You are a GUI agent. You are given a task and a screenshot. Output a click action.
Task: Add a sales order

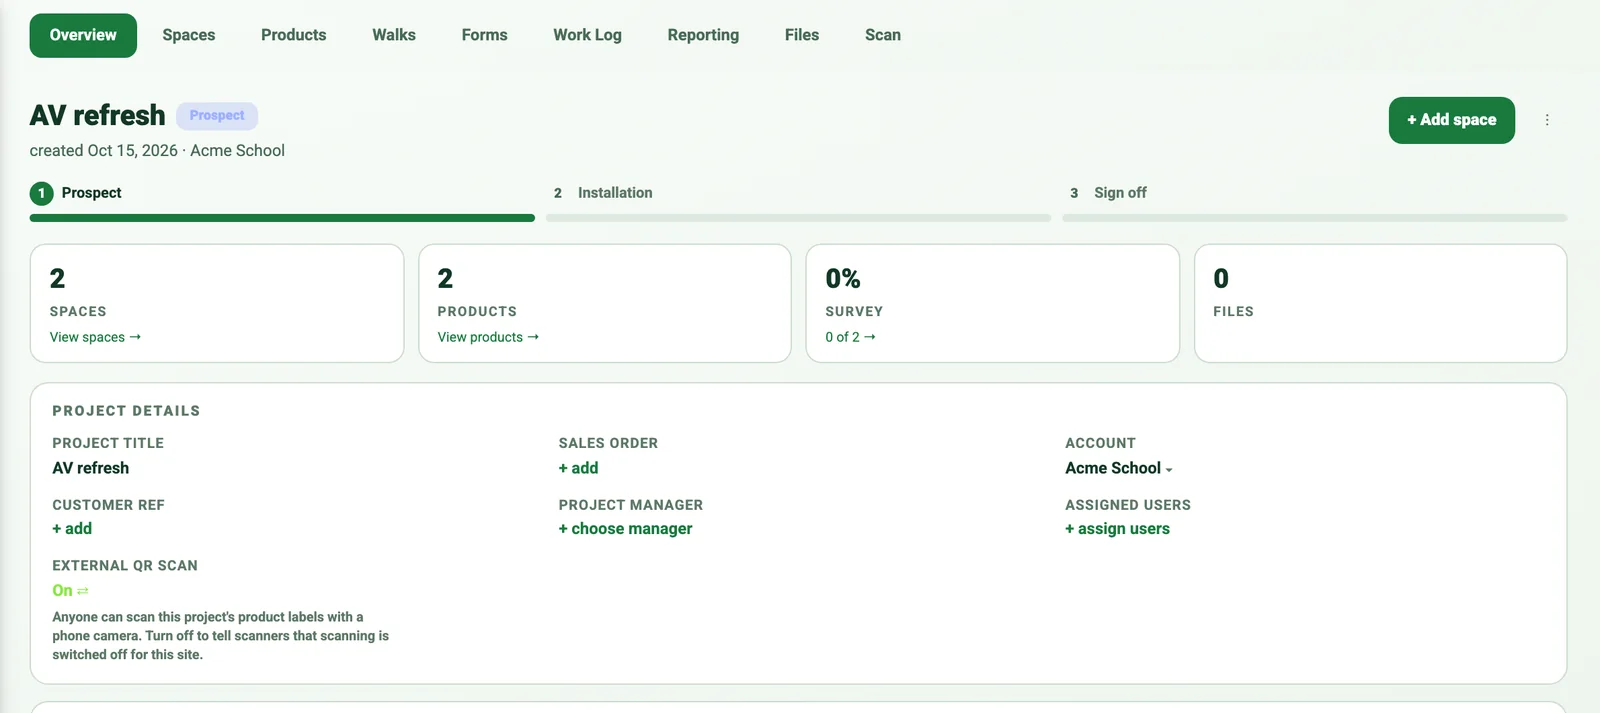tap(578, 468)
